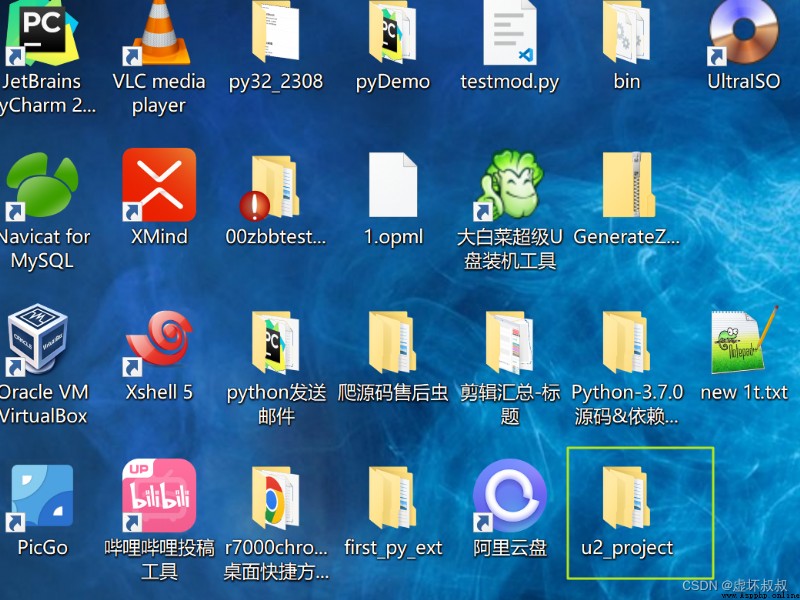Viewport: 800px width, 600px height.
Task: Click the Xshell 5 shortcut icon
Action: (159, 343)
